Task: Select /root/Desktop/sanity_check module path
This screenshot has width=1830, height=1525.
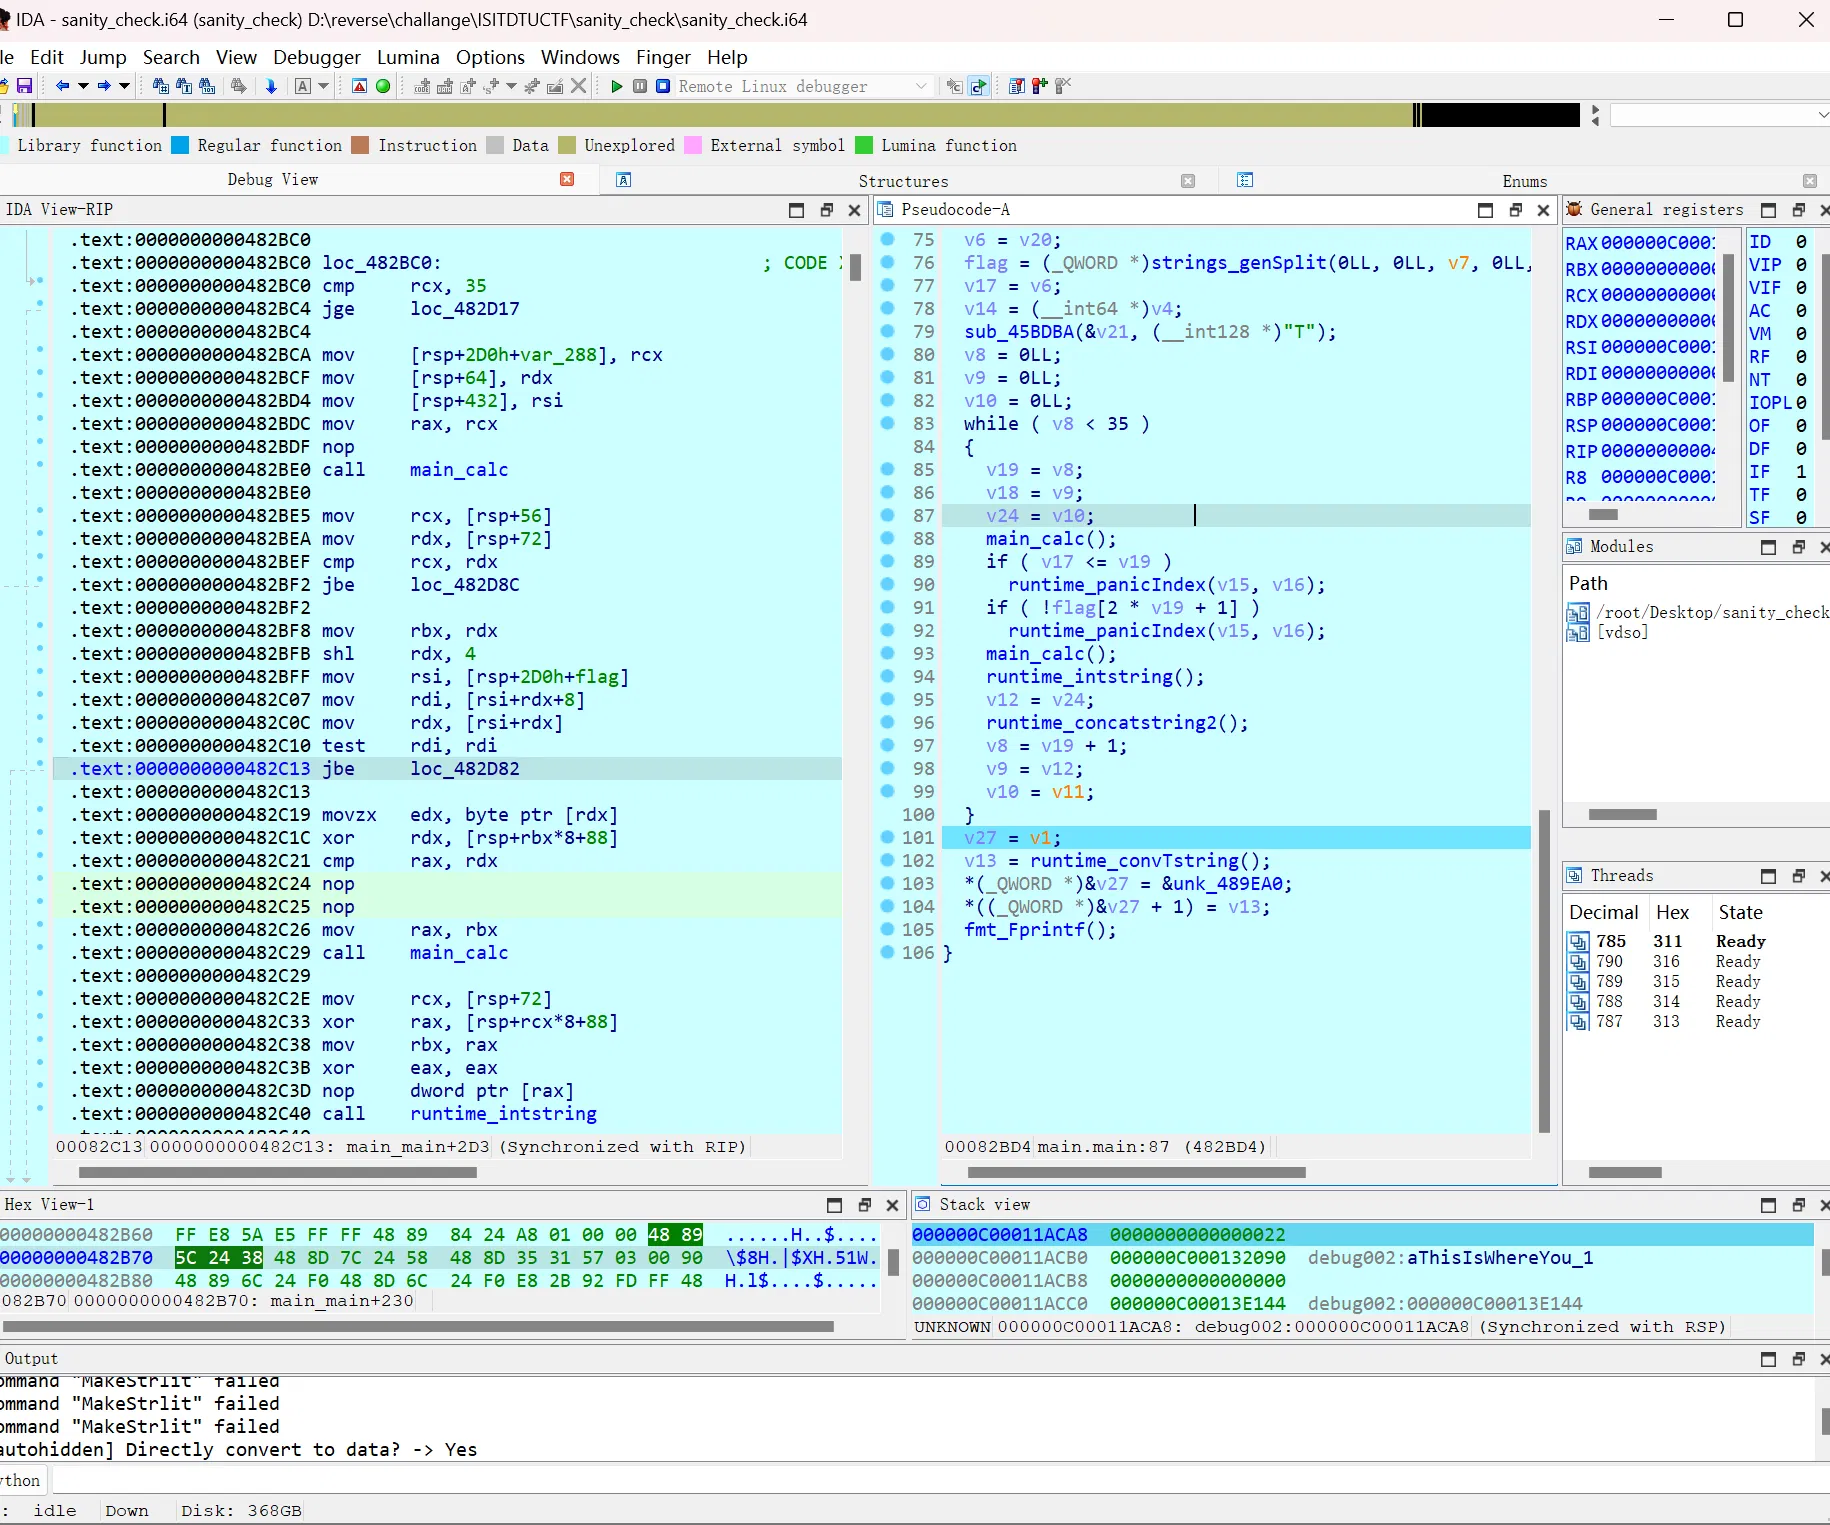Action: (1711, 612)
